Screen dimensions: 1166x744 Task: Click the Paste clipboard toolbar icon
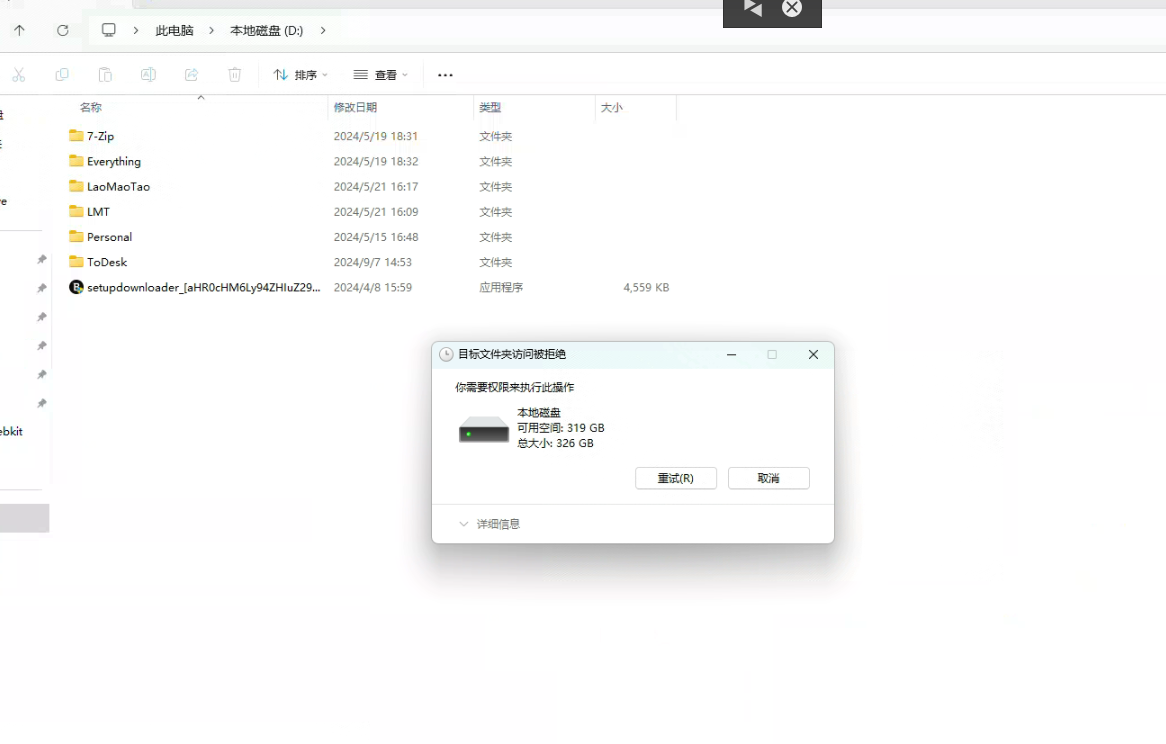(105, 74)
